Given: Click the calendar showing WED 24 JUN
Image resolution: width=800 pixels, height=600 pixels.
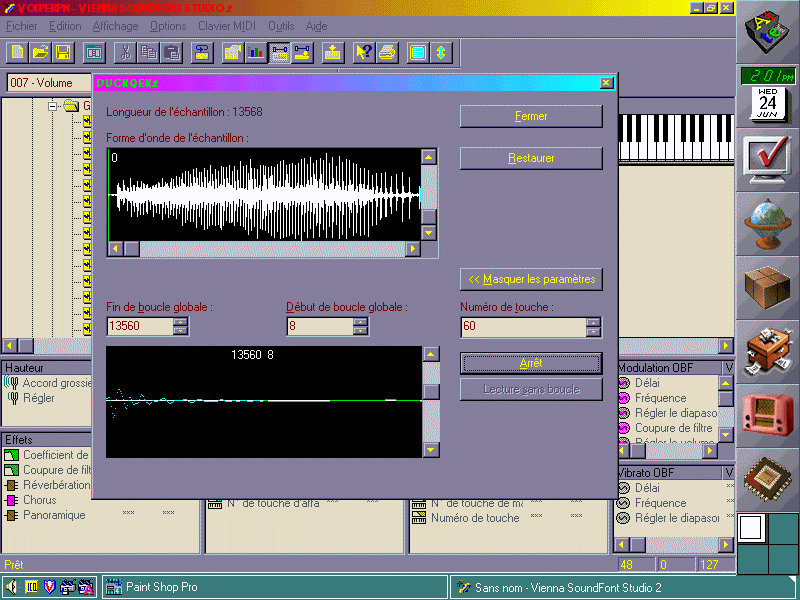Looking at the screenshot, I should tap(767, 104).
